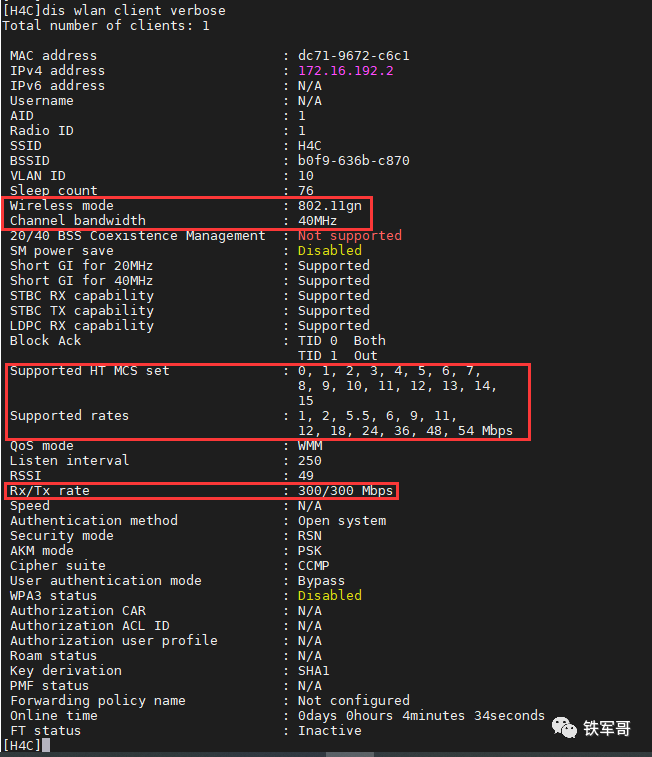This screenshot has height=757, width=652.
Task: Click the Supported rates label
Action: coord(69,416)
